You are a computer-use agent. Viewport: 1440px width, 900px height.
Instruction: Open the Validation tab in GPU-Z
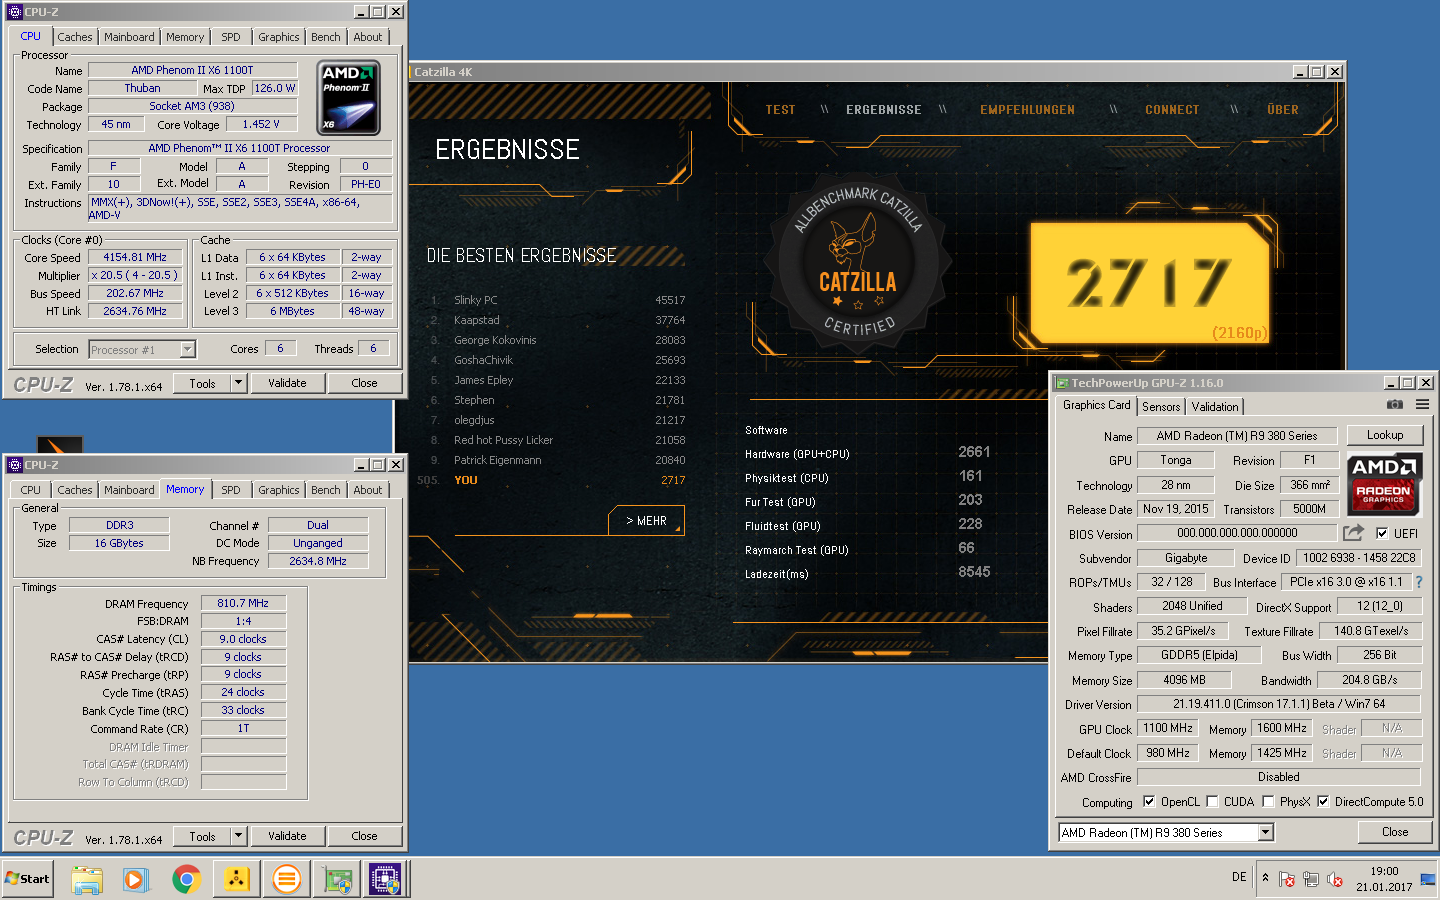point(1215,406)
